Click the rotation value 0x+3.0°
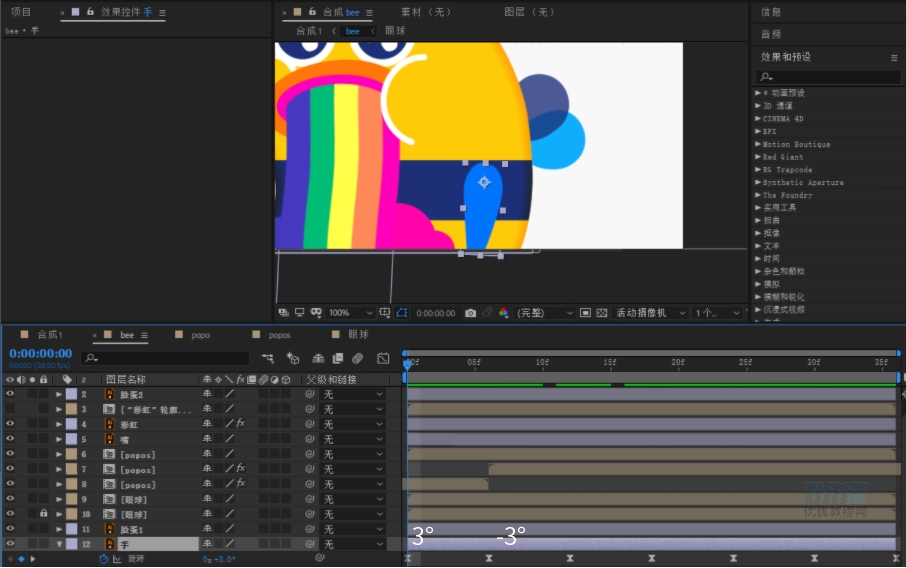Image resolution: width=906 pixels, height=568 pixels. (219, 559)
